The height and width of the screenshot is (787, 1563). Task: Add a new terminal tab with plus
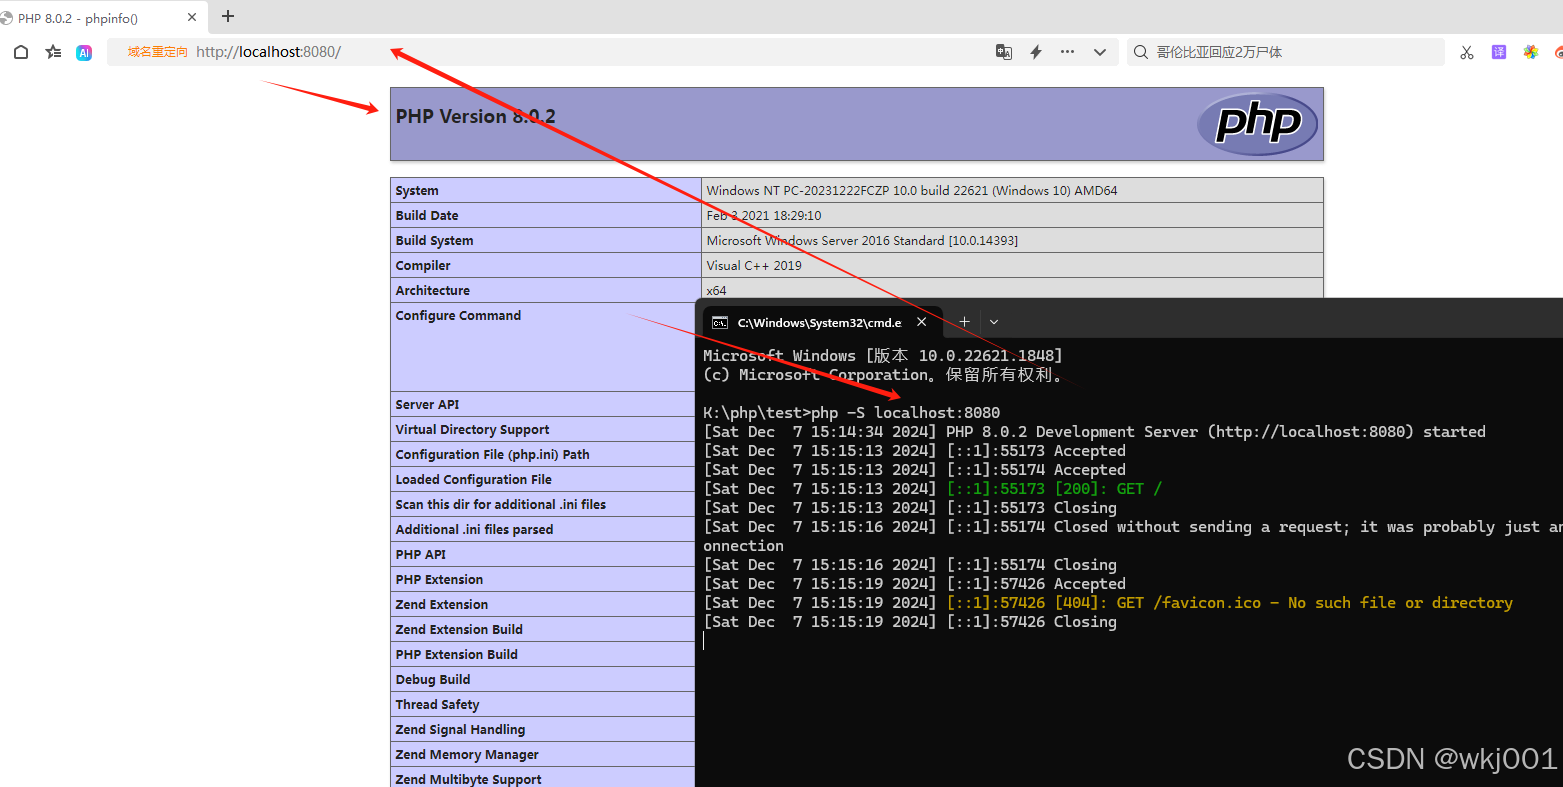click(964, 322)
